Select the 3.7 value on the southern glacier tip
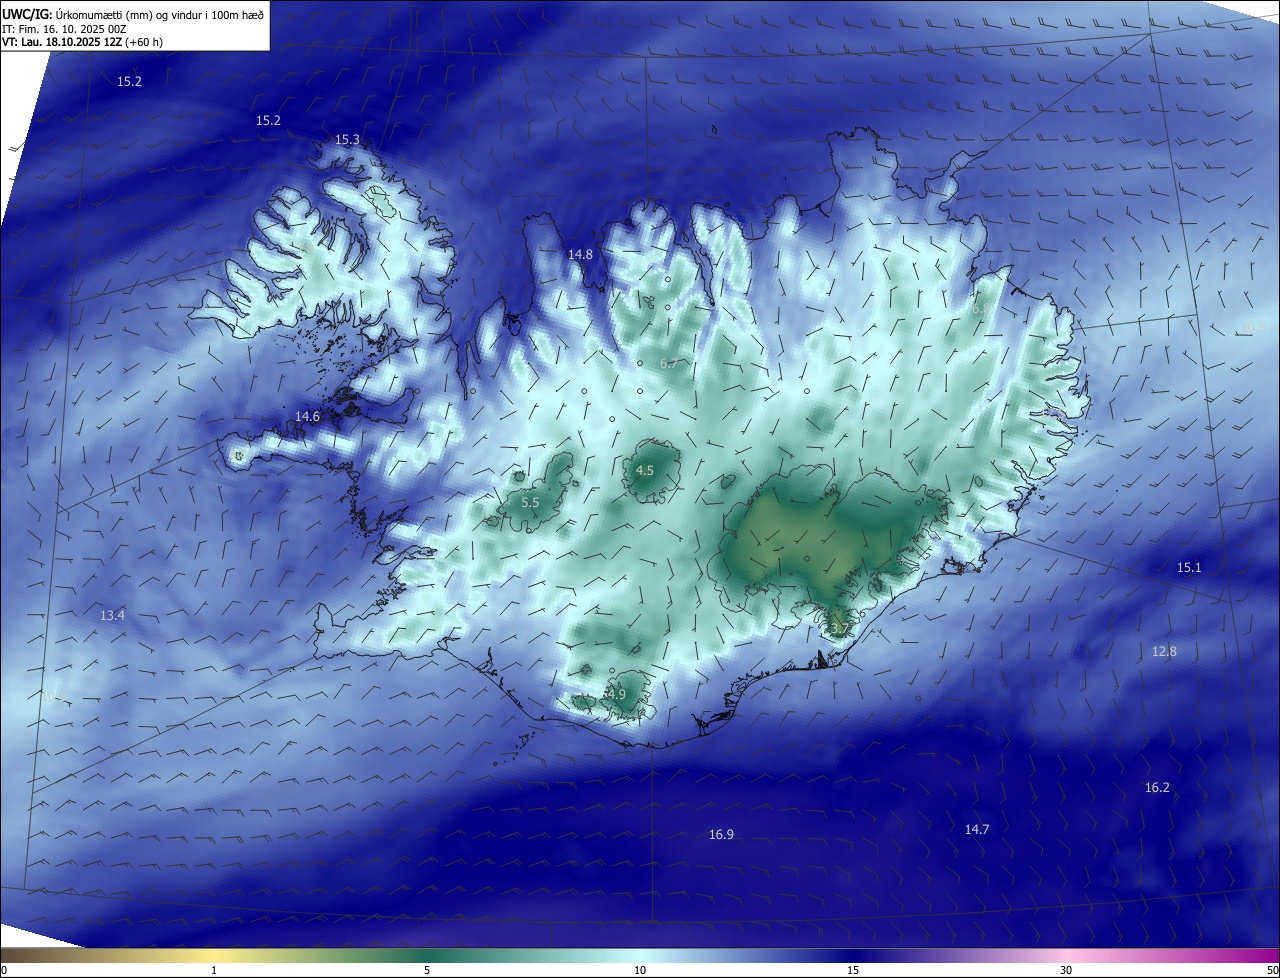Screen dimensions: 1280x978 coord(839,629)
